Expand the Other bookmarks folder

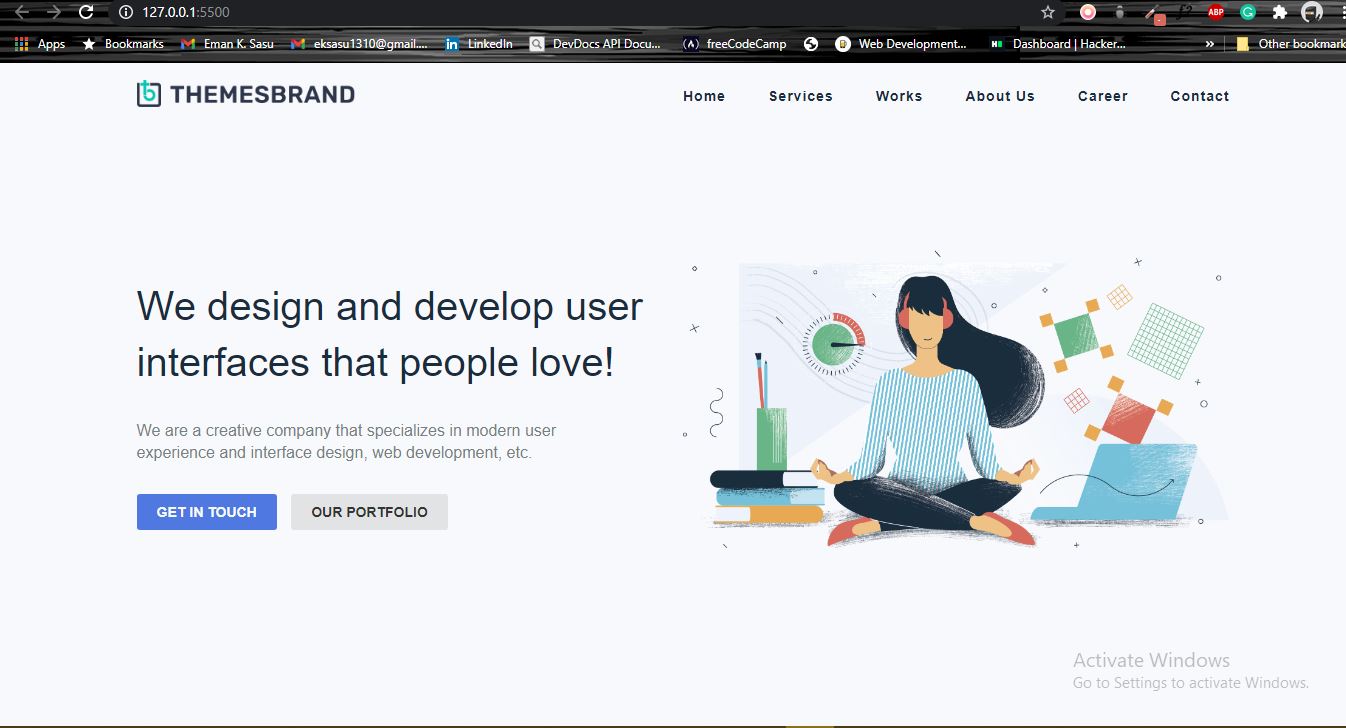click(1290, 44)
